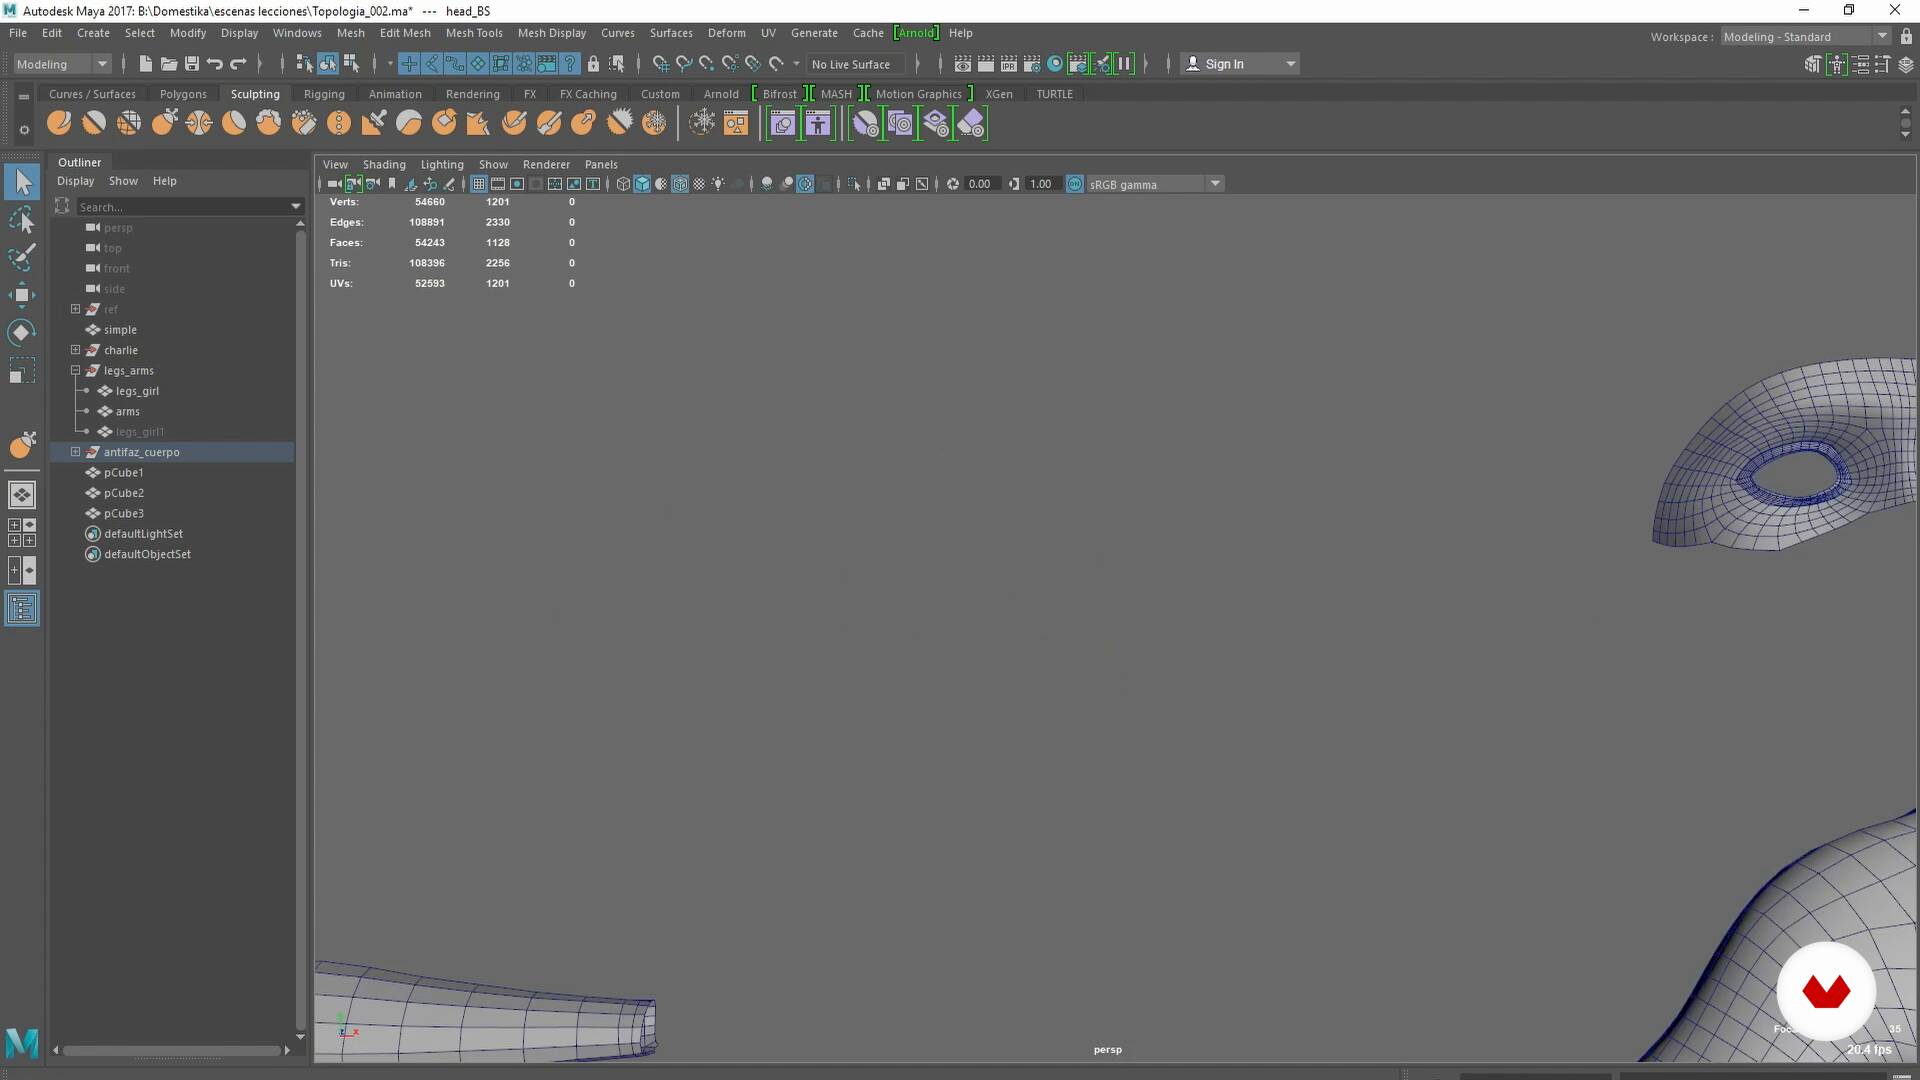Image resolution: width=1920 pixels, height=1080 pixels.
Task: Open the Mesh Tools menu
Action: click(x=473, y=33)
